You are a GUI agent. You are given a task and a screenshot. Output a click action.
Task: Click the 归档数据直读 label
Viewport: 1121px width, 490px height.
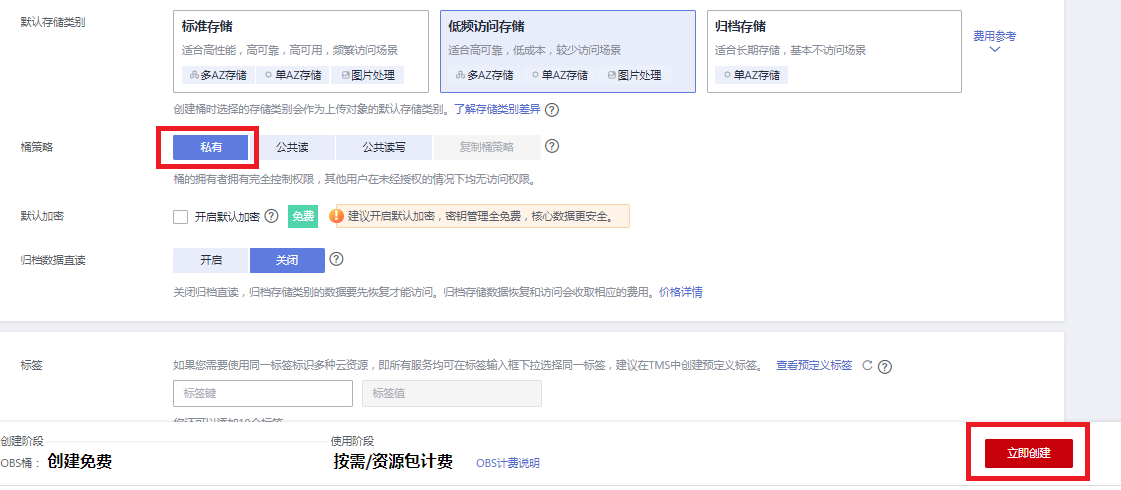point(54,260)
